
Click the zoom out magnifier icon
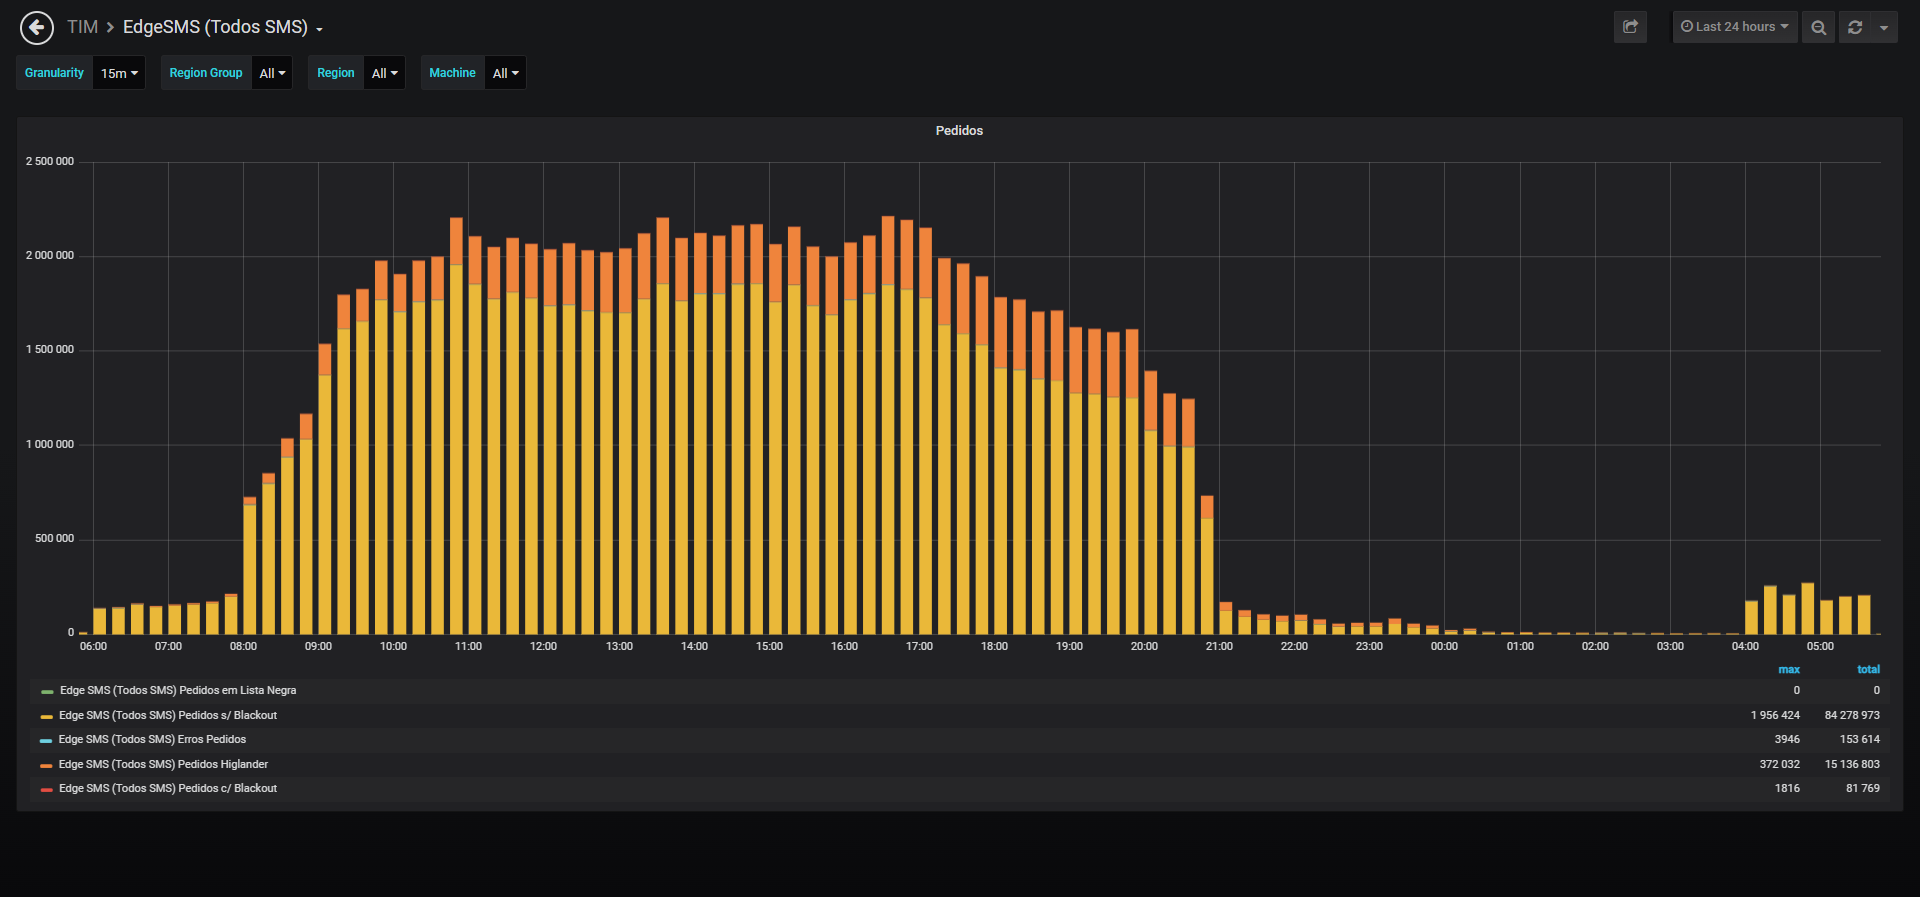[1818, 27]
